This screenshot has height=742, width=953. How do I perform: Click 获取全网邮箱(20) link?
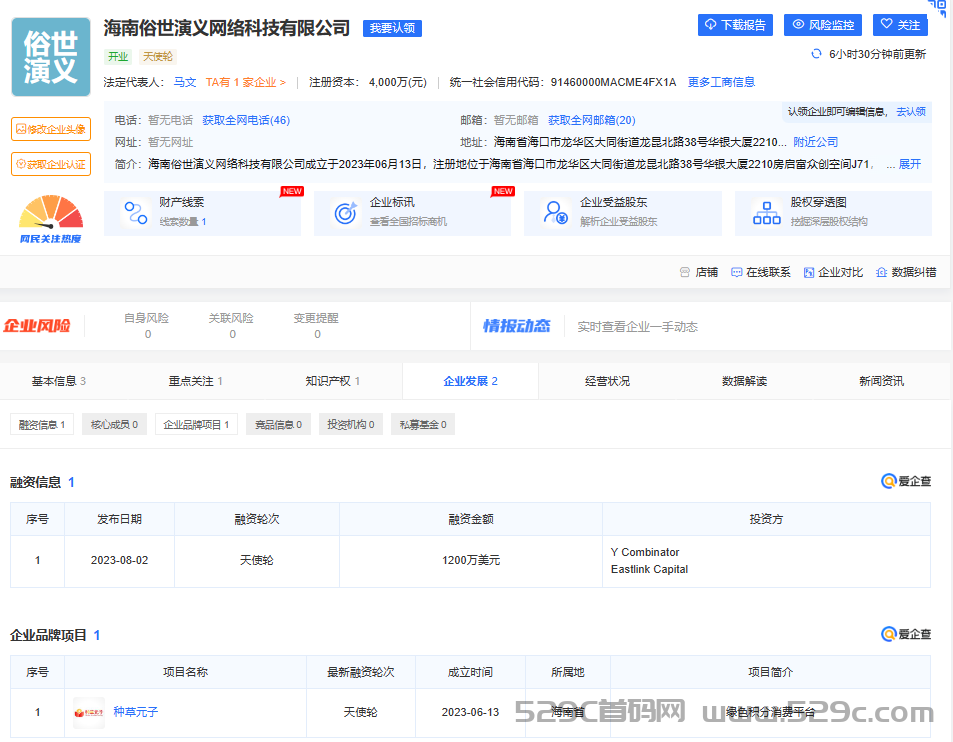(x=591, y=120)
